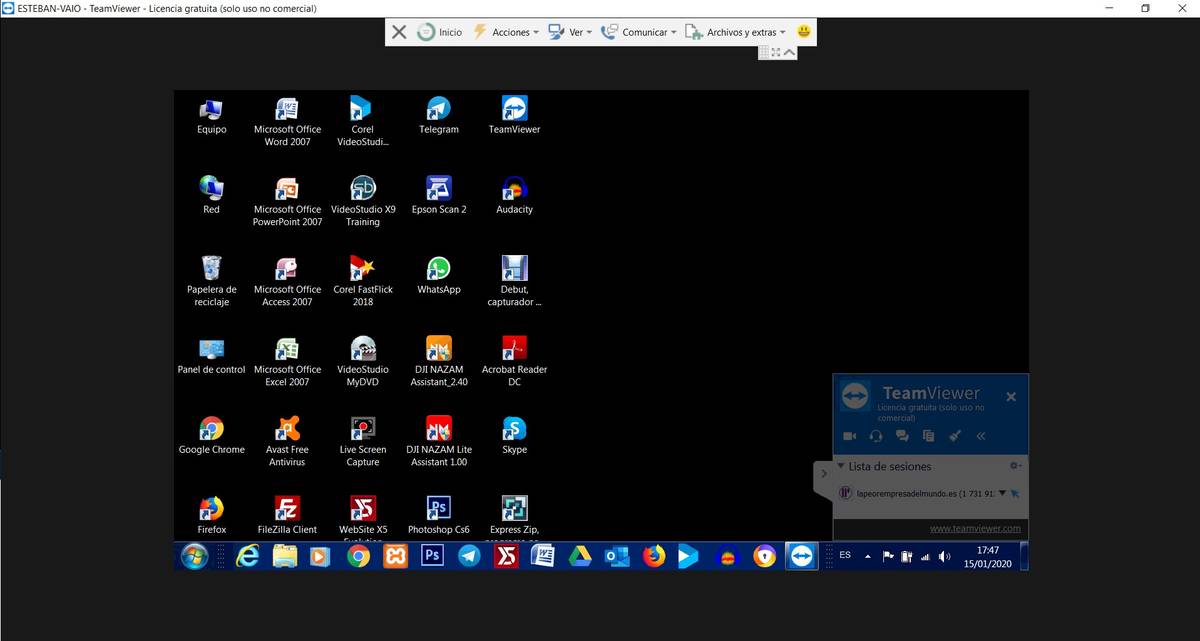Collapse the Lista de sesiones section
Screen dimensions: 1200x641
(841, 466)
